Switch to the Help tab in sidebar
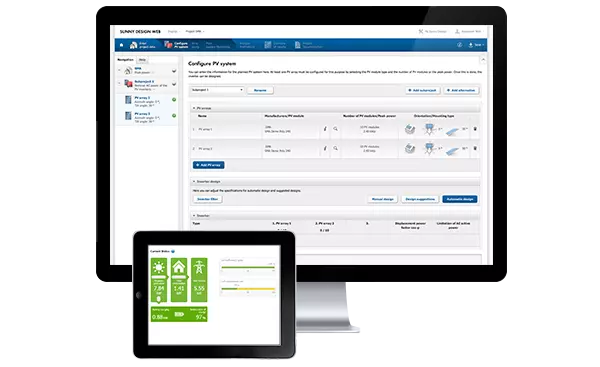600x367 pixels. [142, 60]
